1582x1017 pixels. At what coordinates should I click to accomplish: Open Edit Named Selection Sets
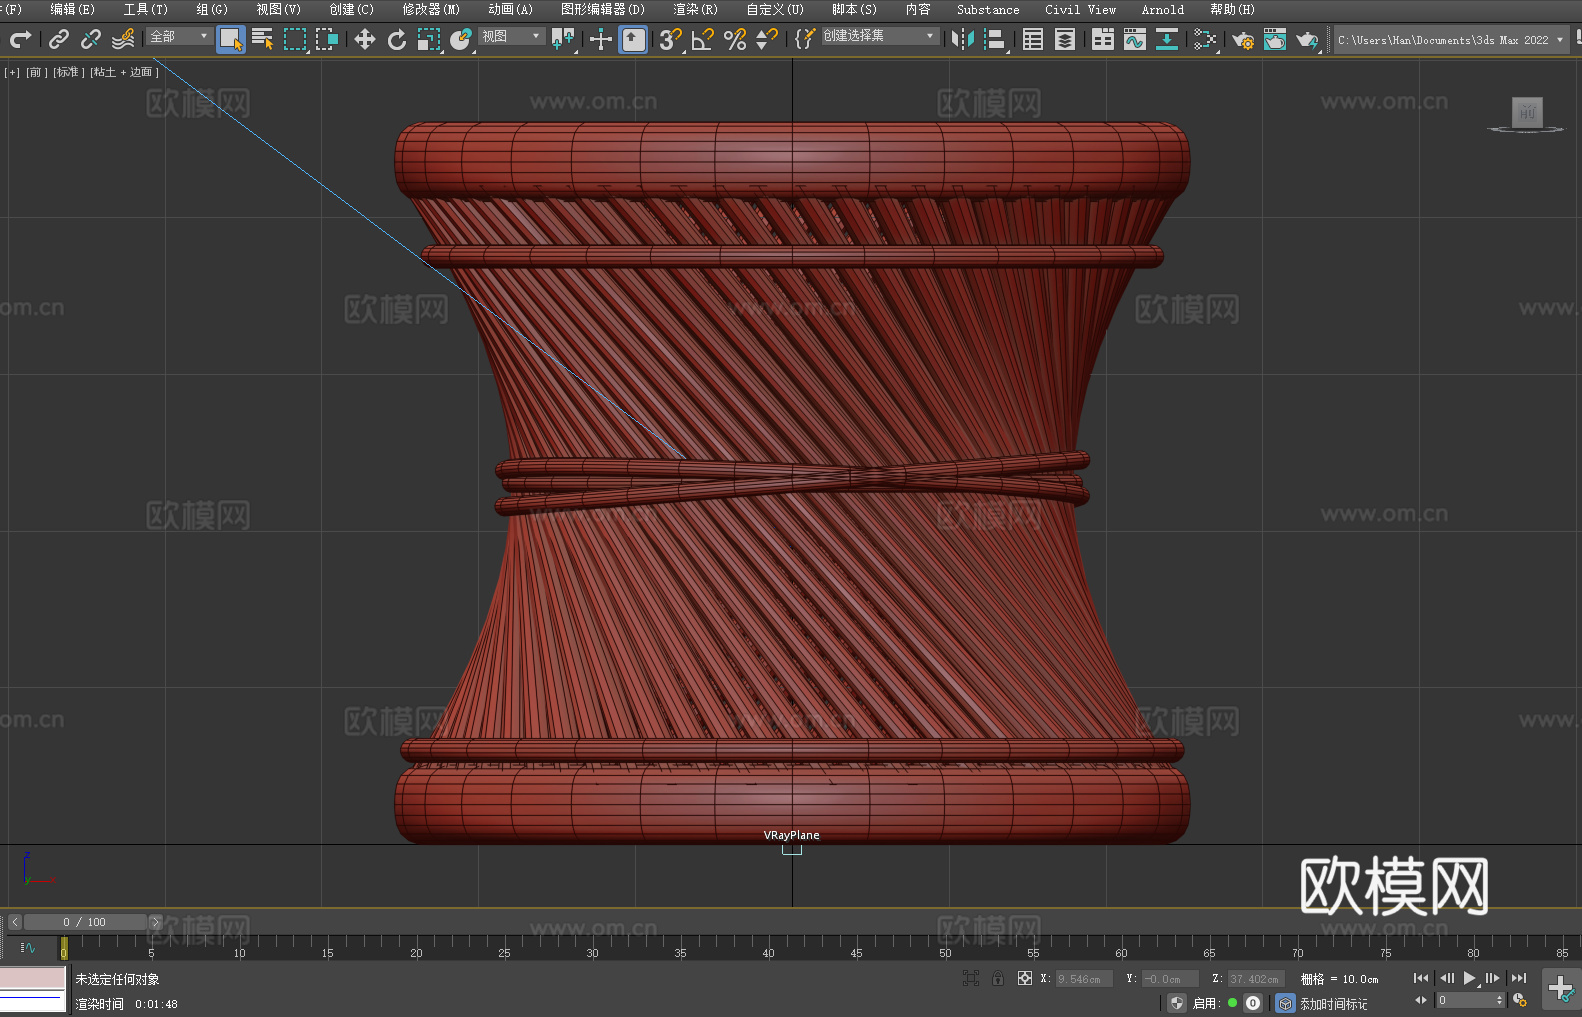click(805, 39)
